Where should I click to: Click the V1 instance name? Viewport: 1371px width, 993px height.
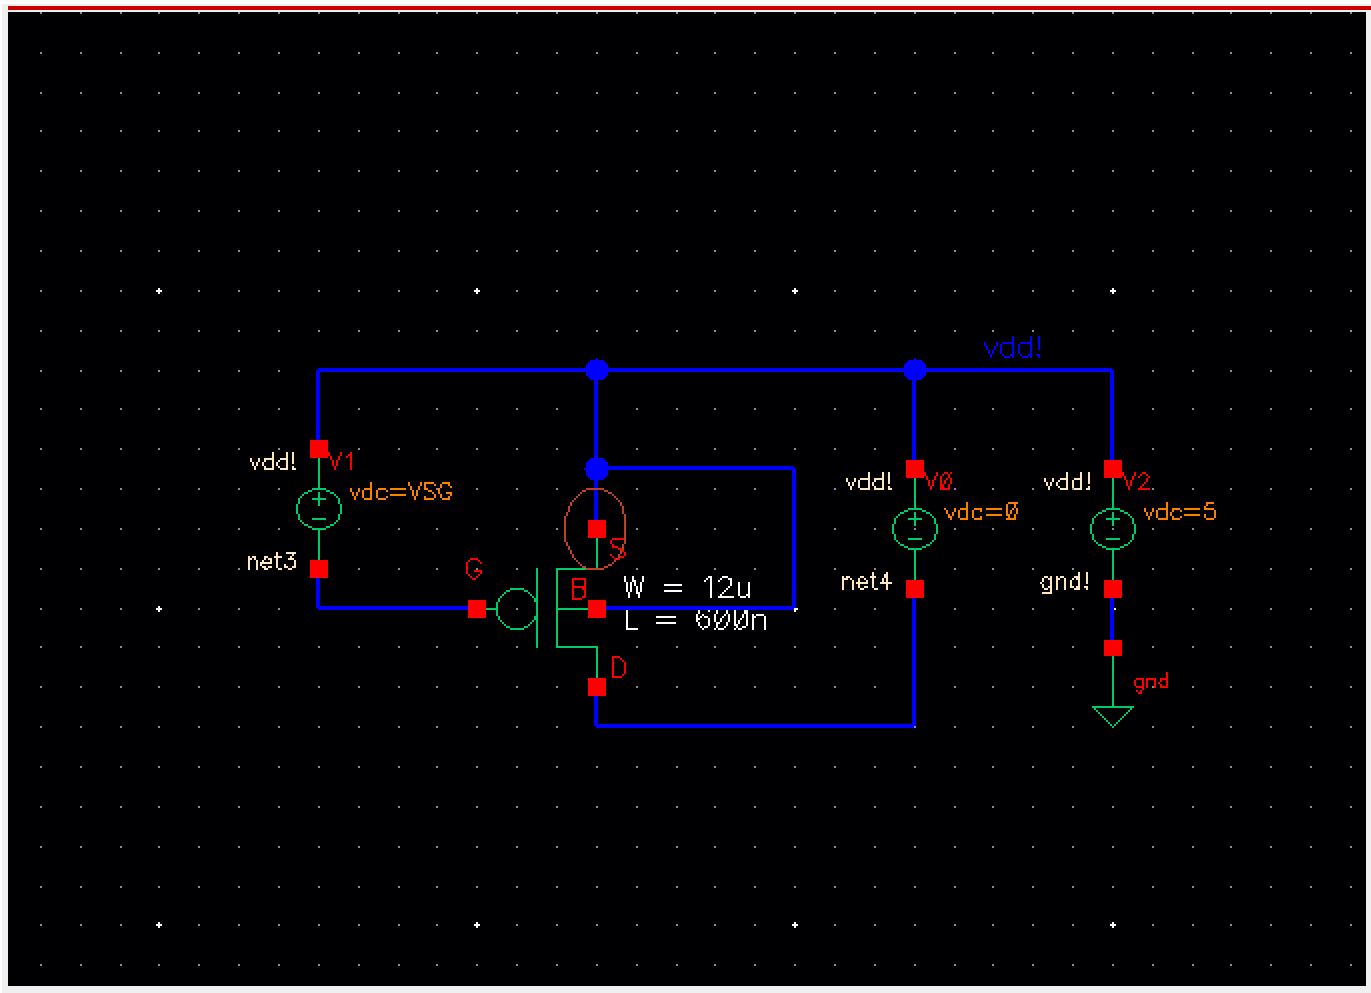(342, 462)
